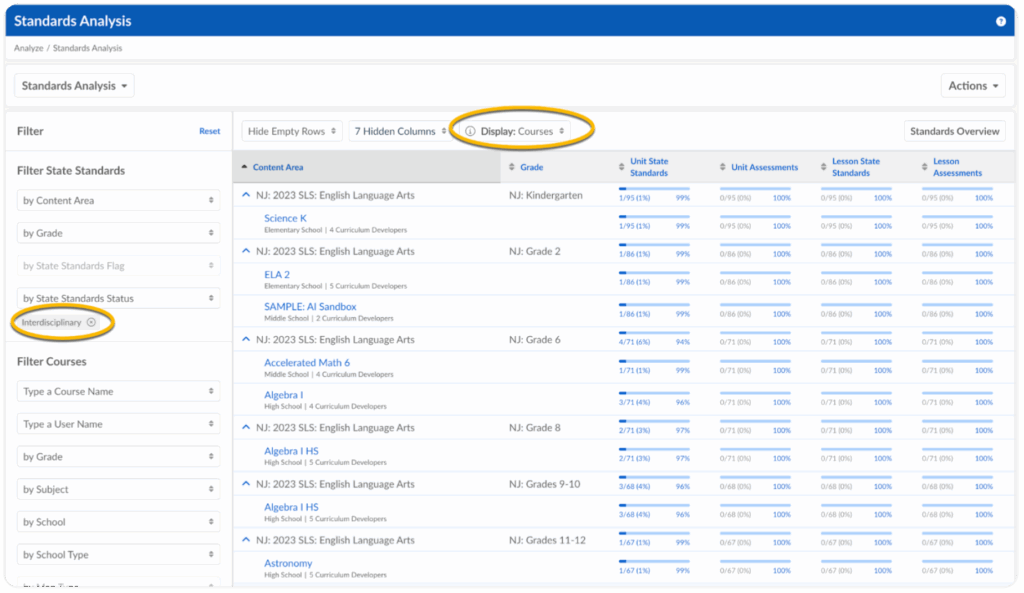Click NJ: Grades 11-12 grade cell
The width and height of the screenshot is (1024, 593).
coord(547,540)
